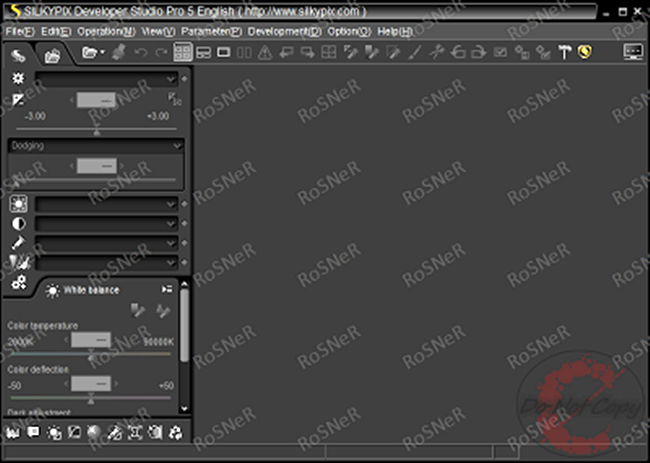Image resolution: width=650 pixels, height=463 pixels.
Task: Click the open folder icon in toolbar
Action: pyautogui.click(x=91, y=52)
